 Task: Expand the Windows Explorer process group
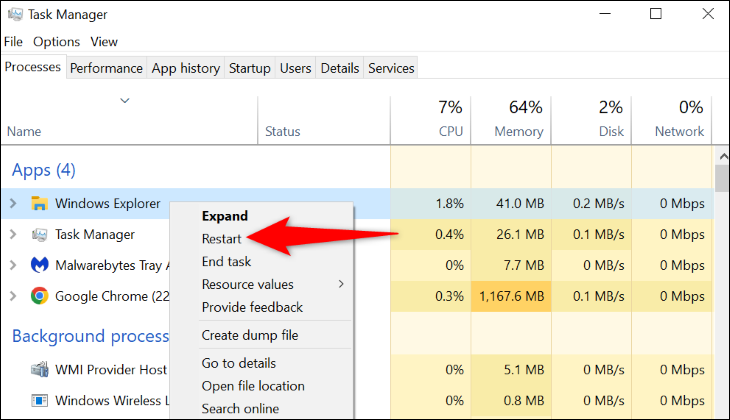coord(13,203)
